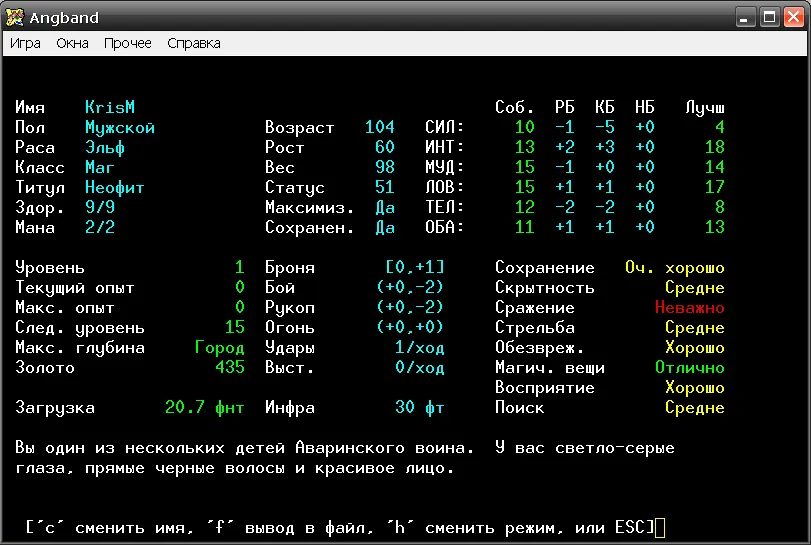Click the character name KrisM
The image size is (811, 545).
[x=110, y=107]
